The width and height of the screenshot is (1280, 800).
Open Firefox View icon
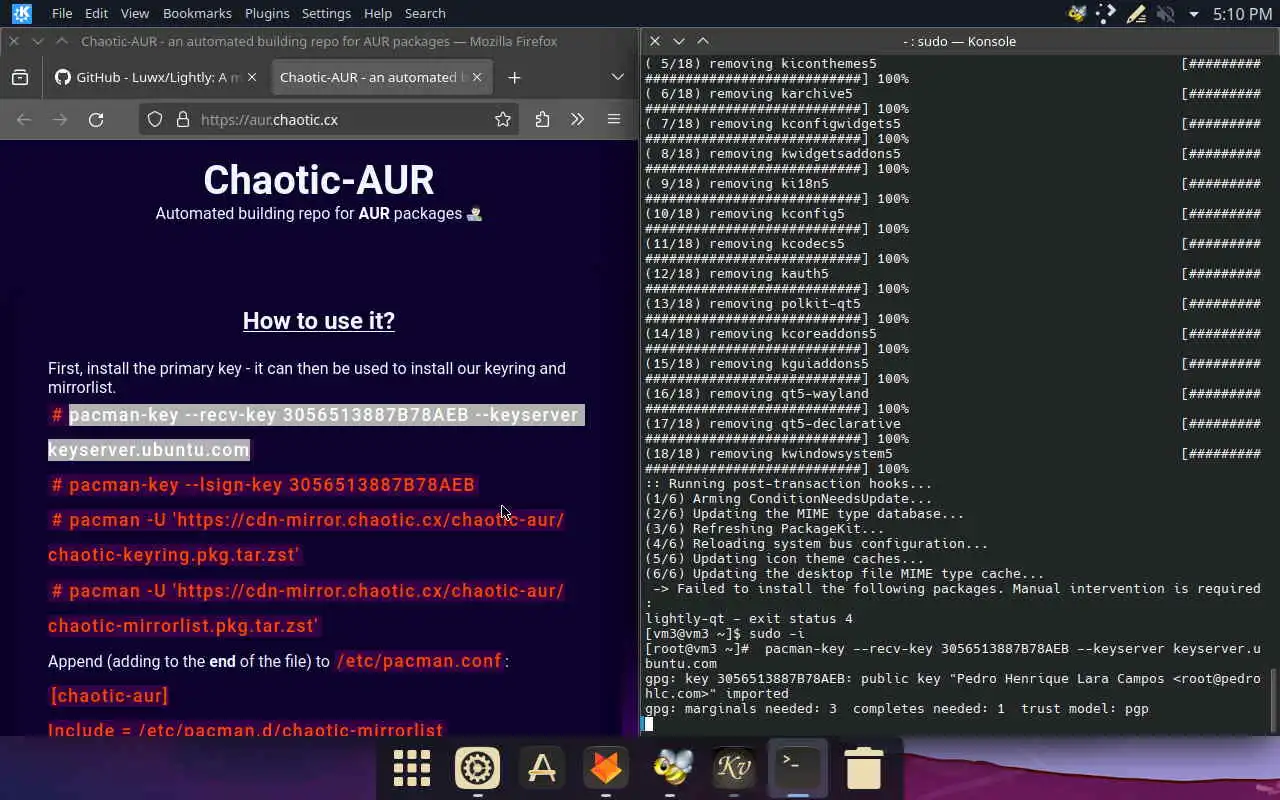coord(20,77)
